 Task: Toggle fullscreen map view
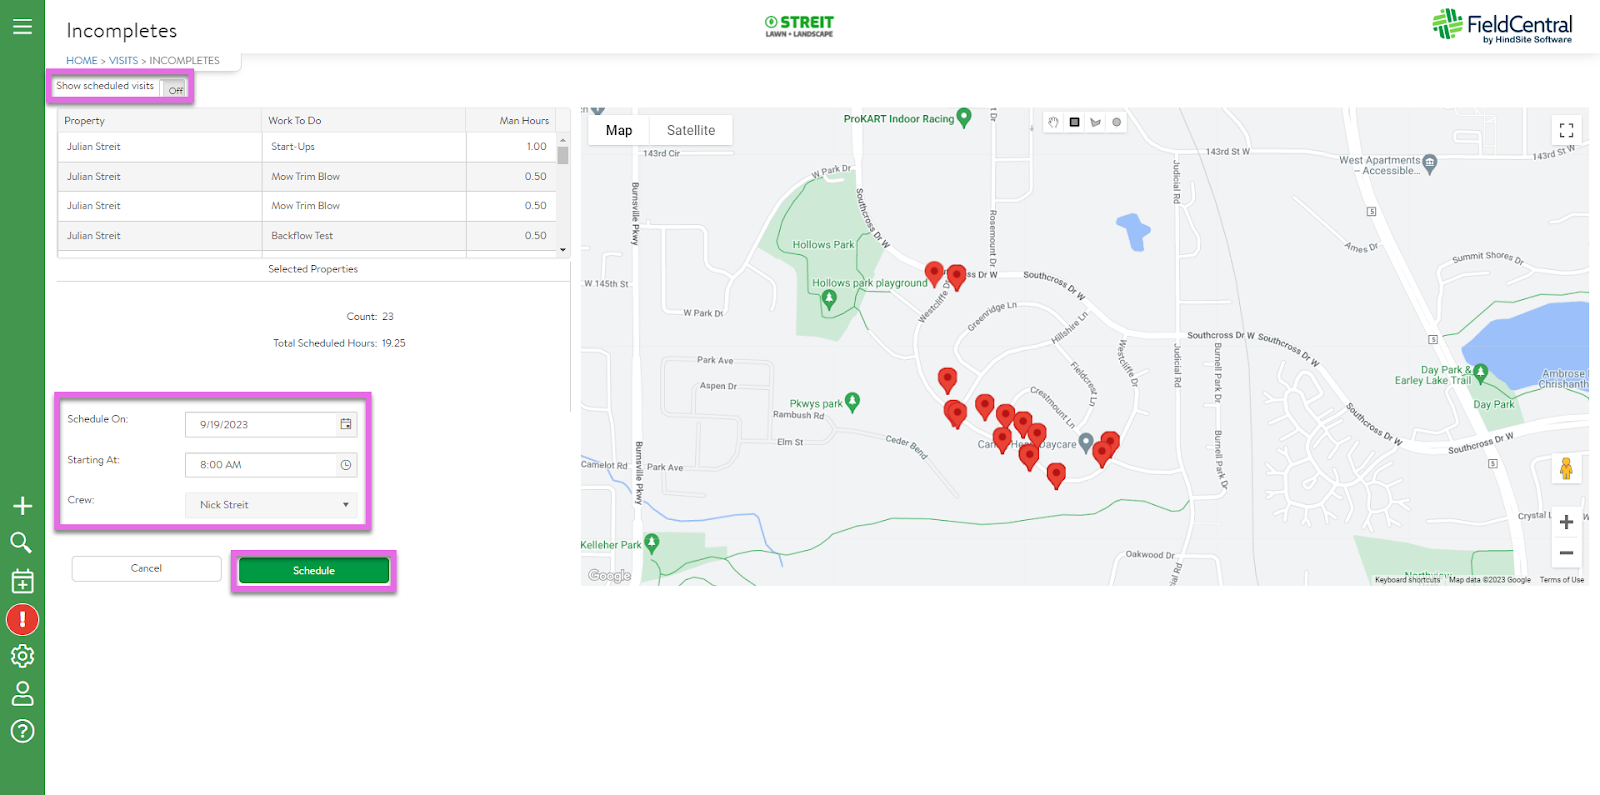click(1566, 130)
